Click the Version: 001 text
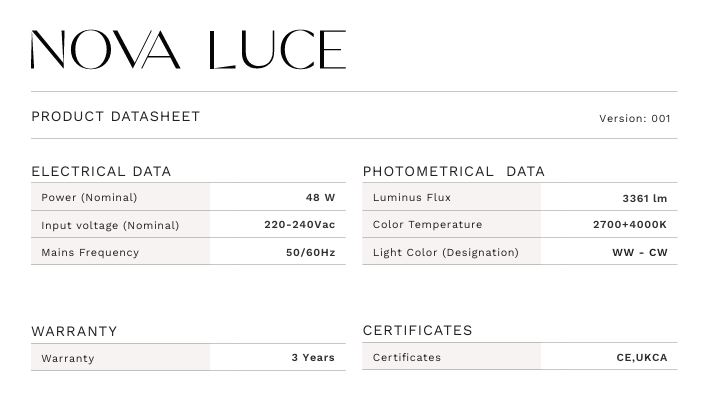 [x=635, y=118]
